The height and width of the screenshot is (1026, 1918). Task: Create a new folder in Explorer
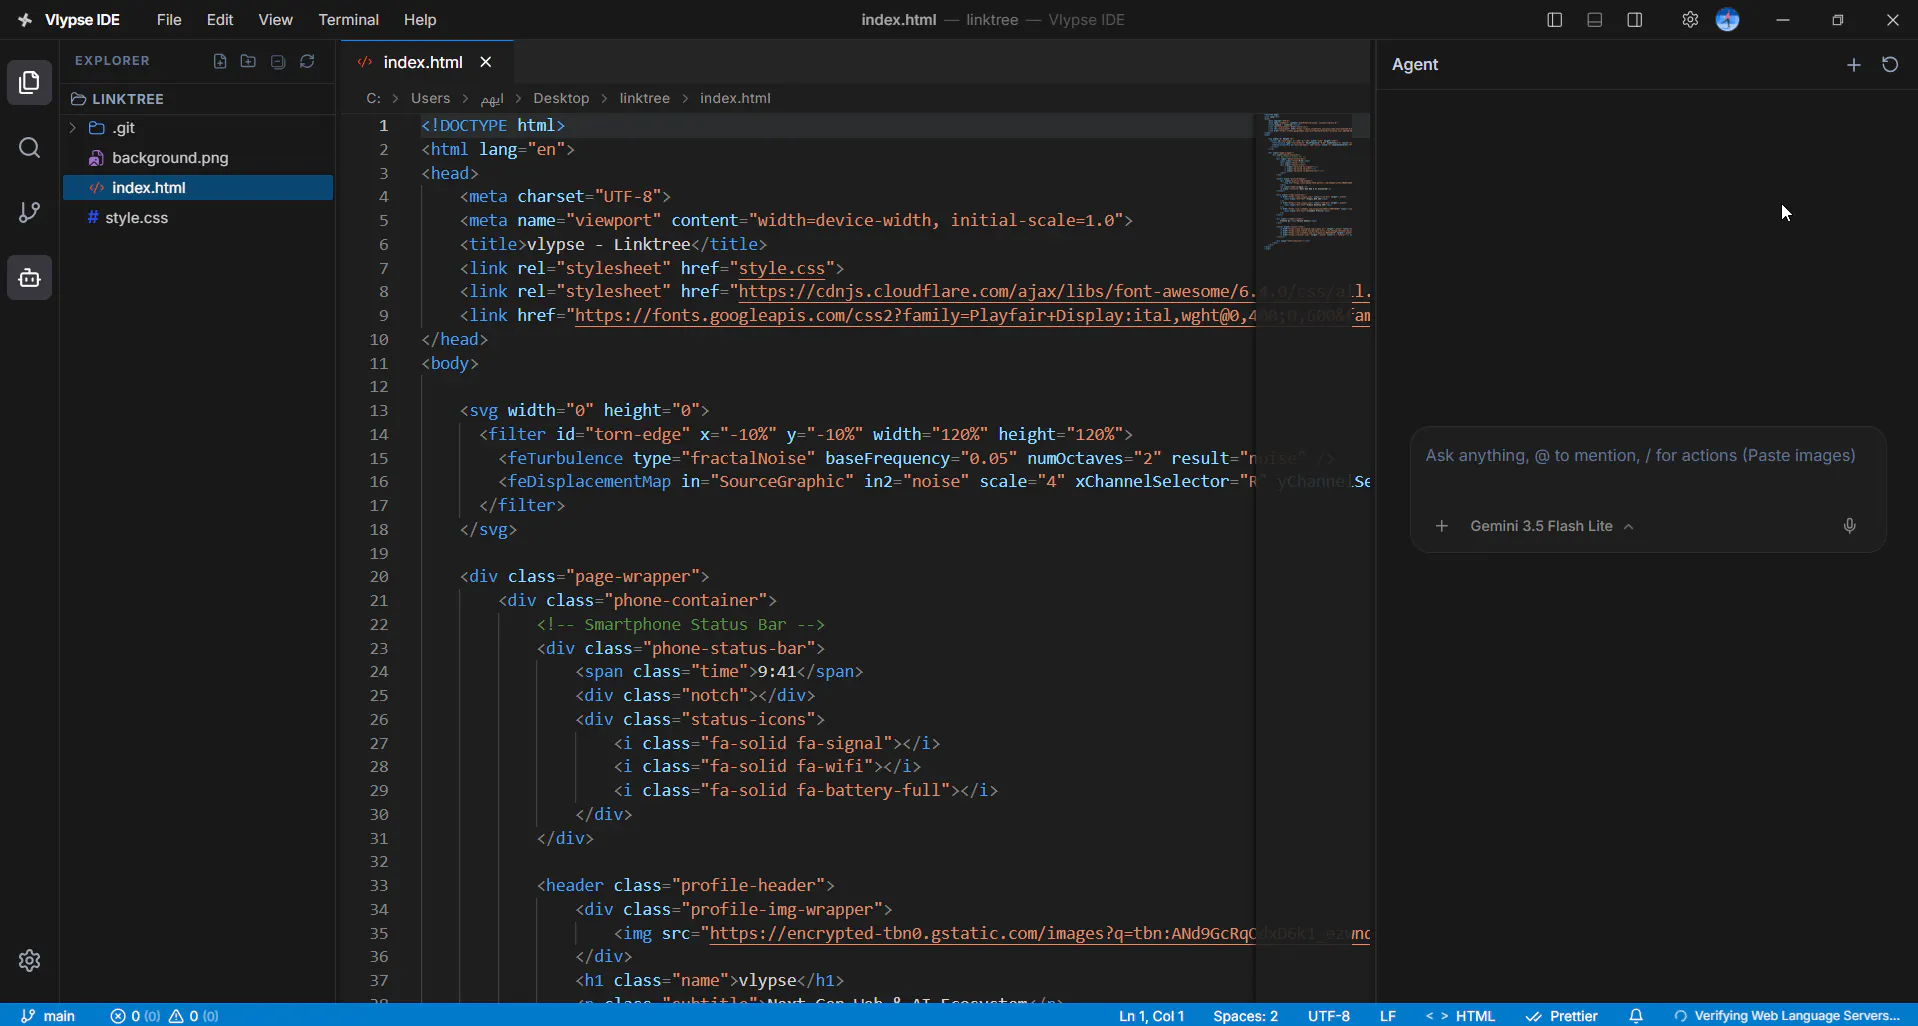coord(248,61)
